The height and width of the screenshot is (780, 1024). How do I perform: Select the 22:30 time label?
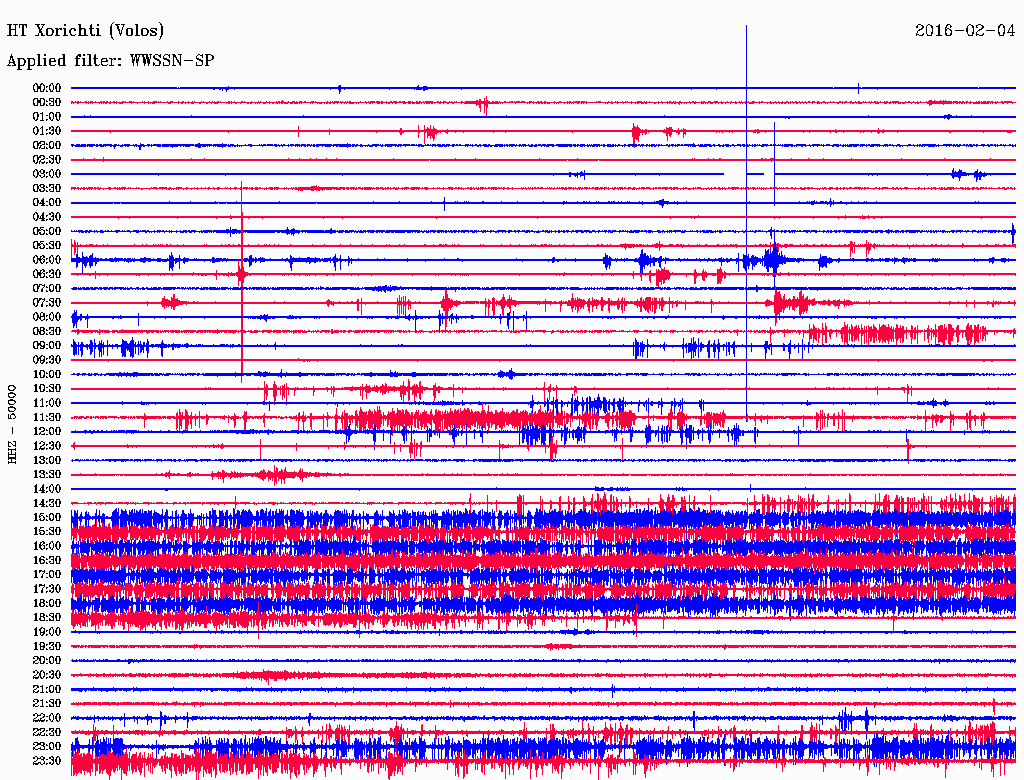47,732
